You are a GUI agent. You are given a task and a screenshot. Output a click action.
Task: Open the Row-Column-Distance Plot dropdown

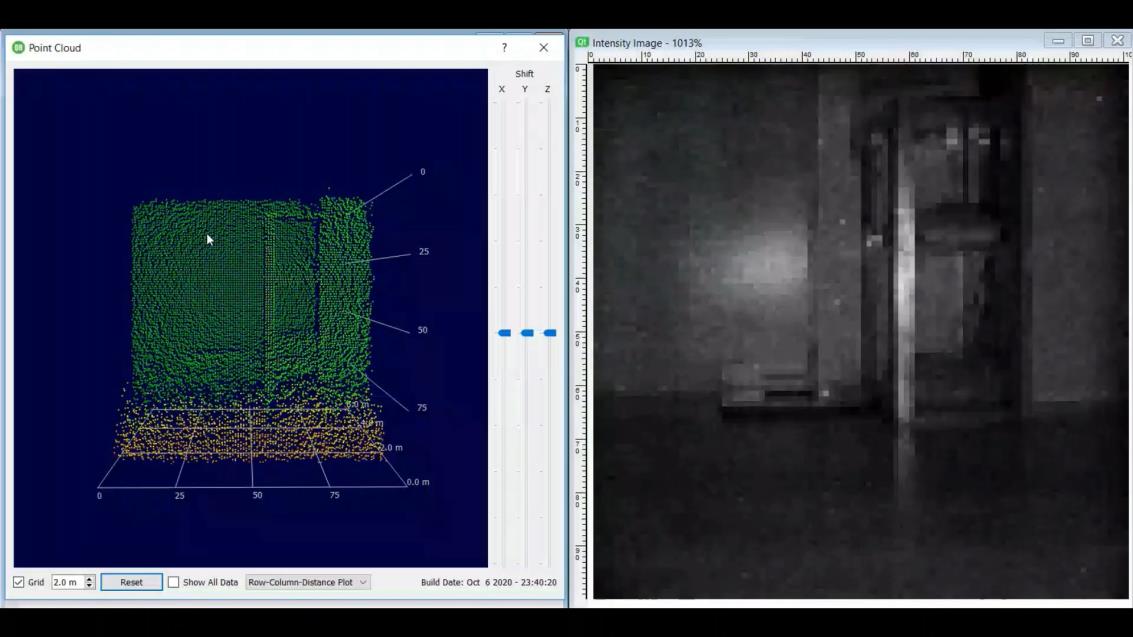tap(308, 582)
